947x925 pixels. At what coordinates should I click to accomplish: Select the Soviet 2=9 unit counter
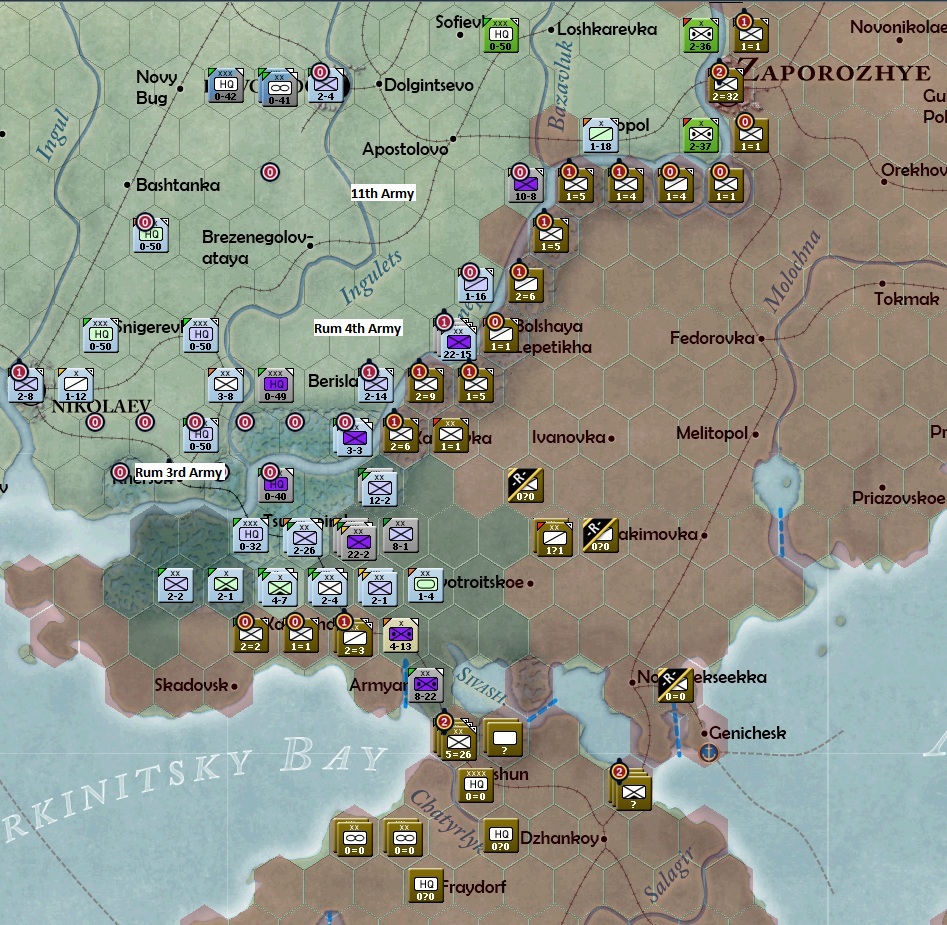[426, 385]
